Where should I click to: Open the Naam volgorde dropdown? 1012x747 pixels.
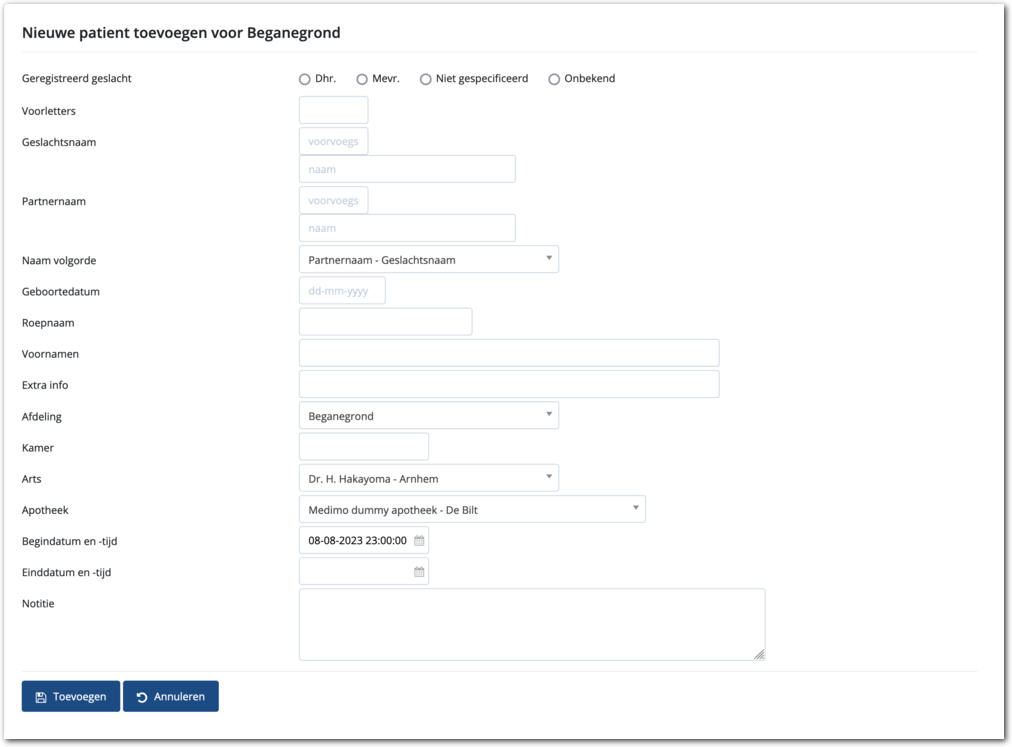(x=428, y=260)
